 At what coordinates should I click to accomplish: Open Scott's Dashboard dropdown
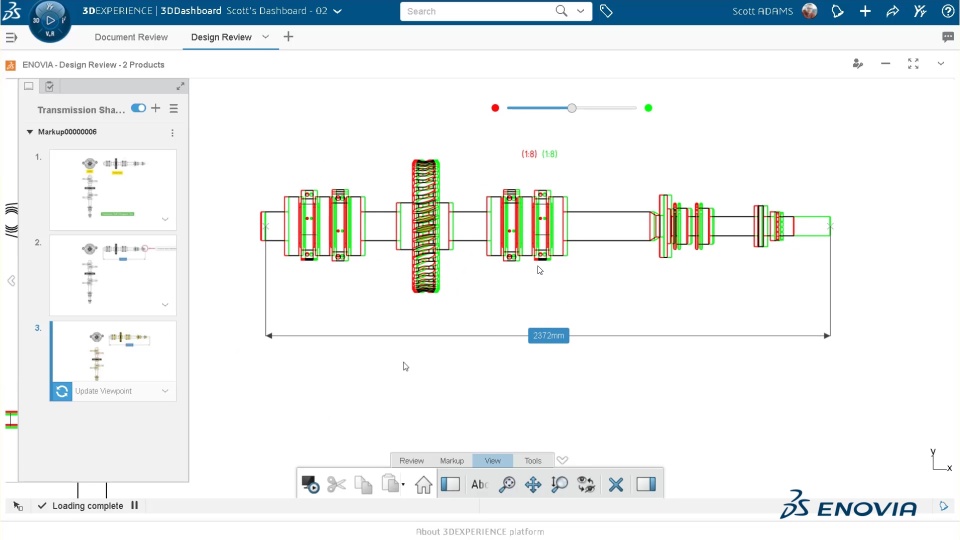coord(337,11)
